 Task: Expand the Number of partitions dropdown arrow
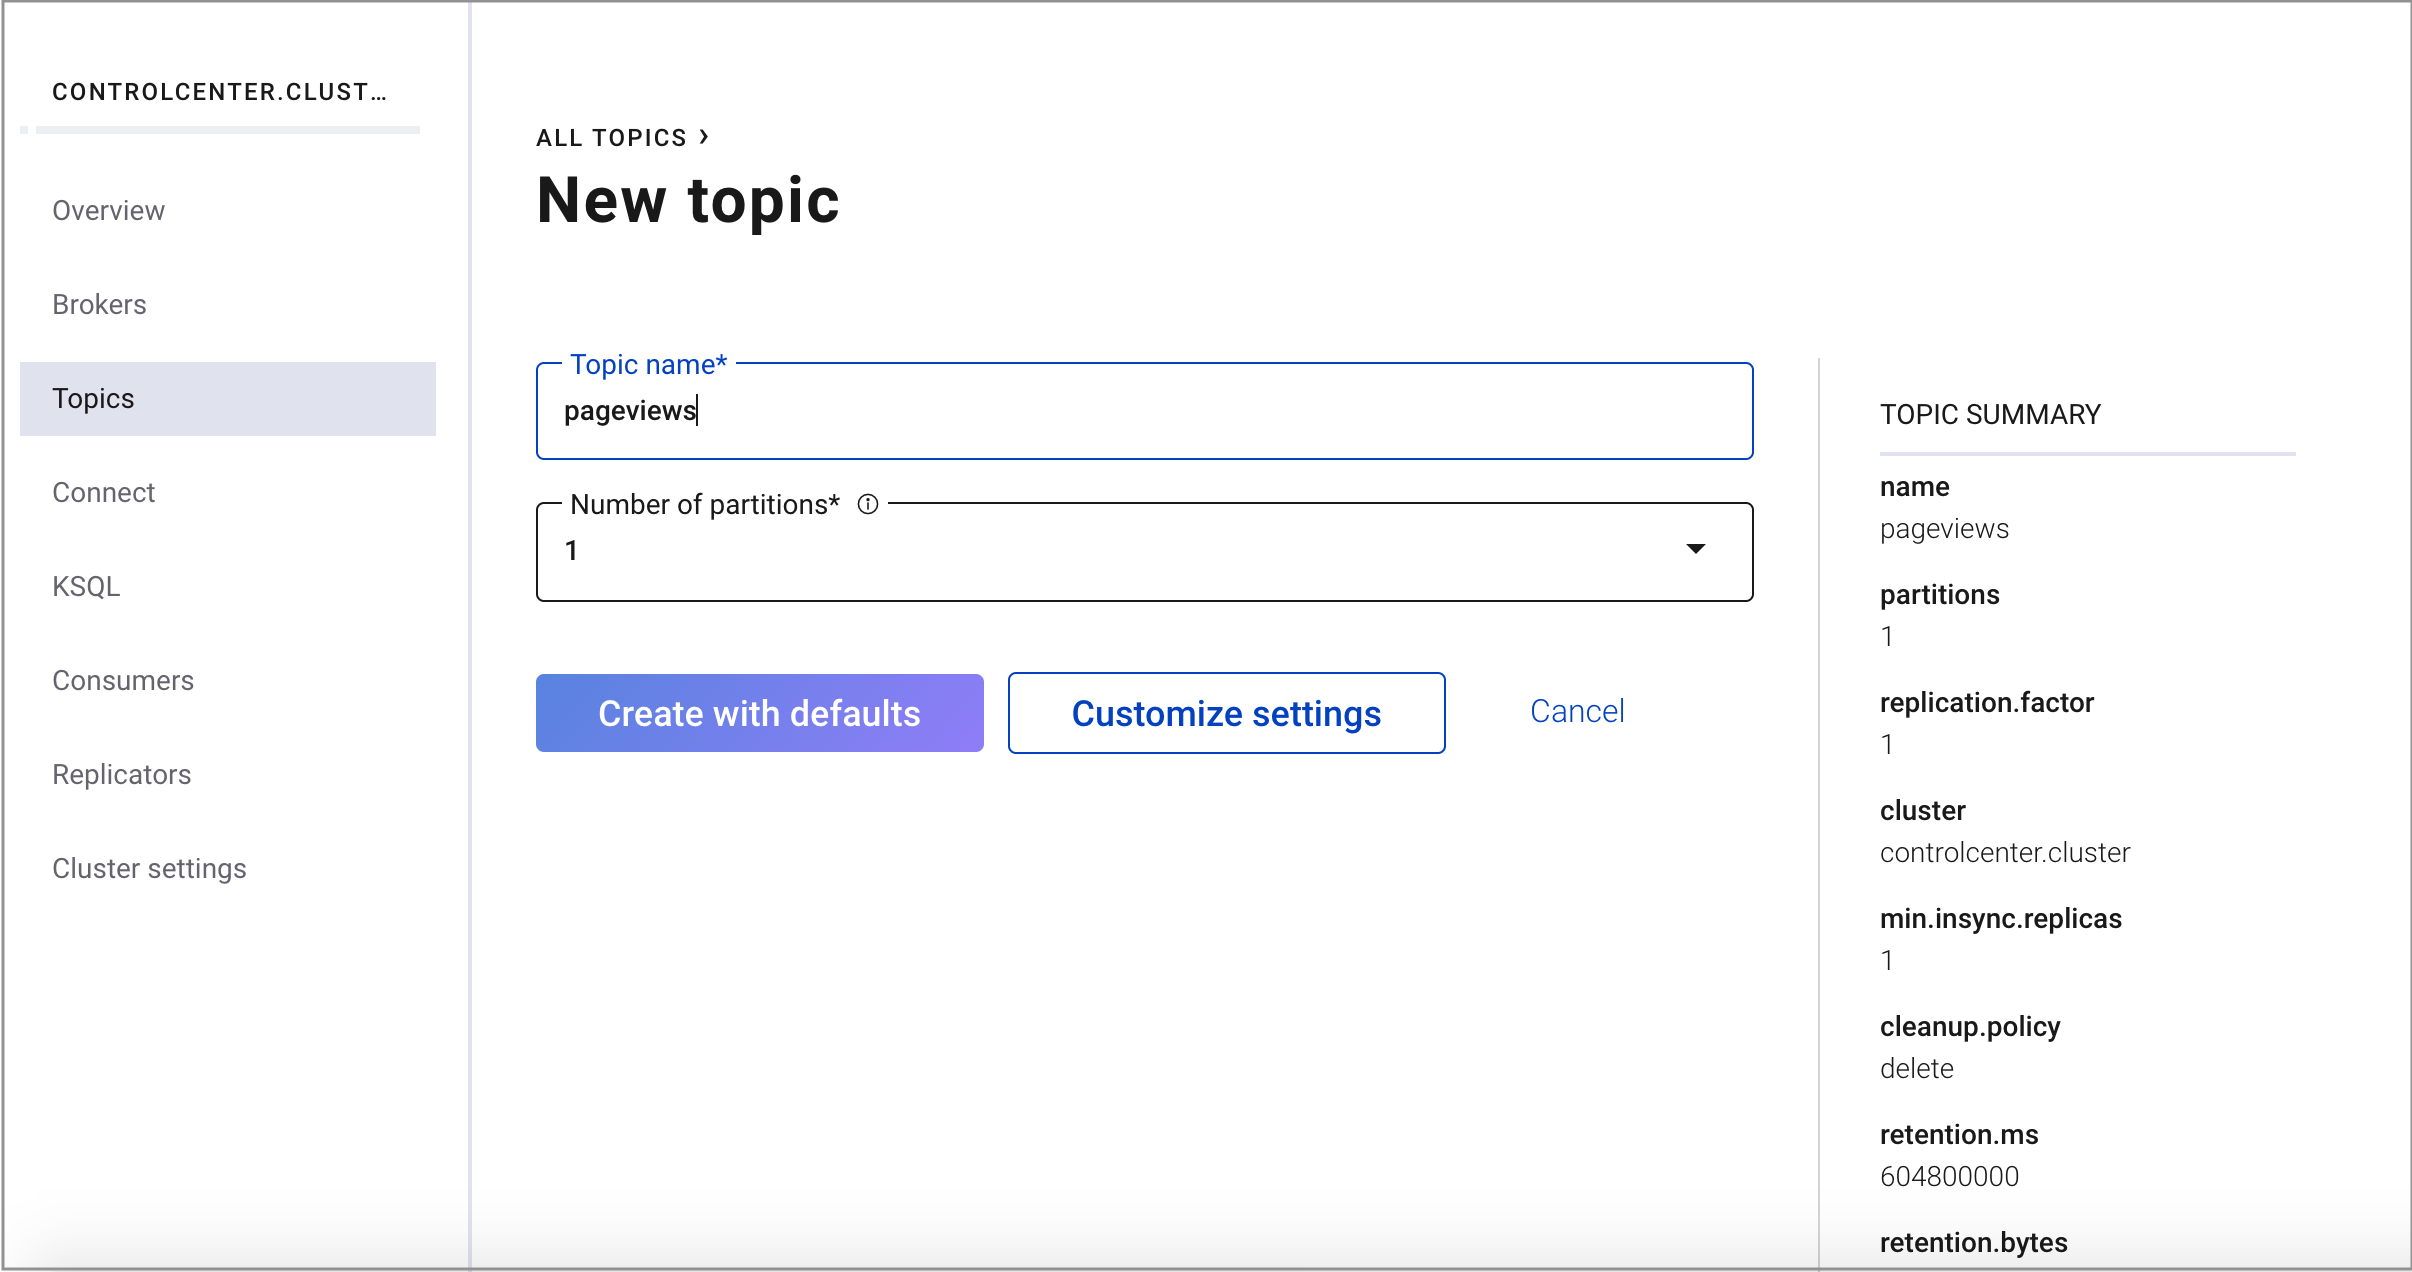coord(1695,549)
